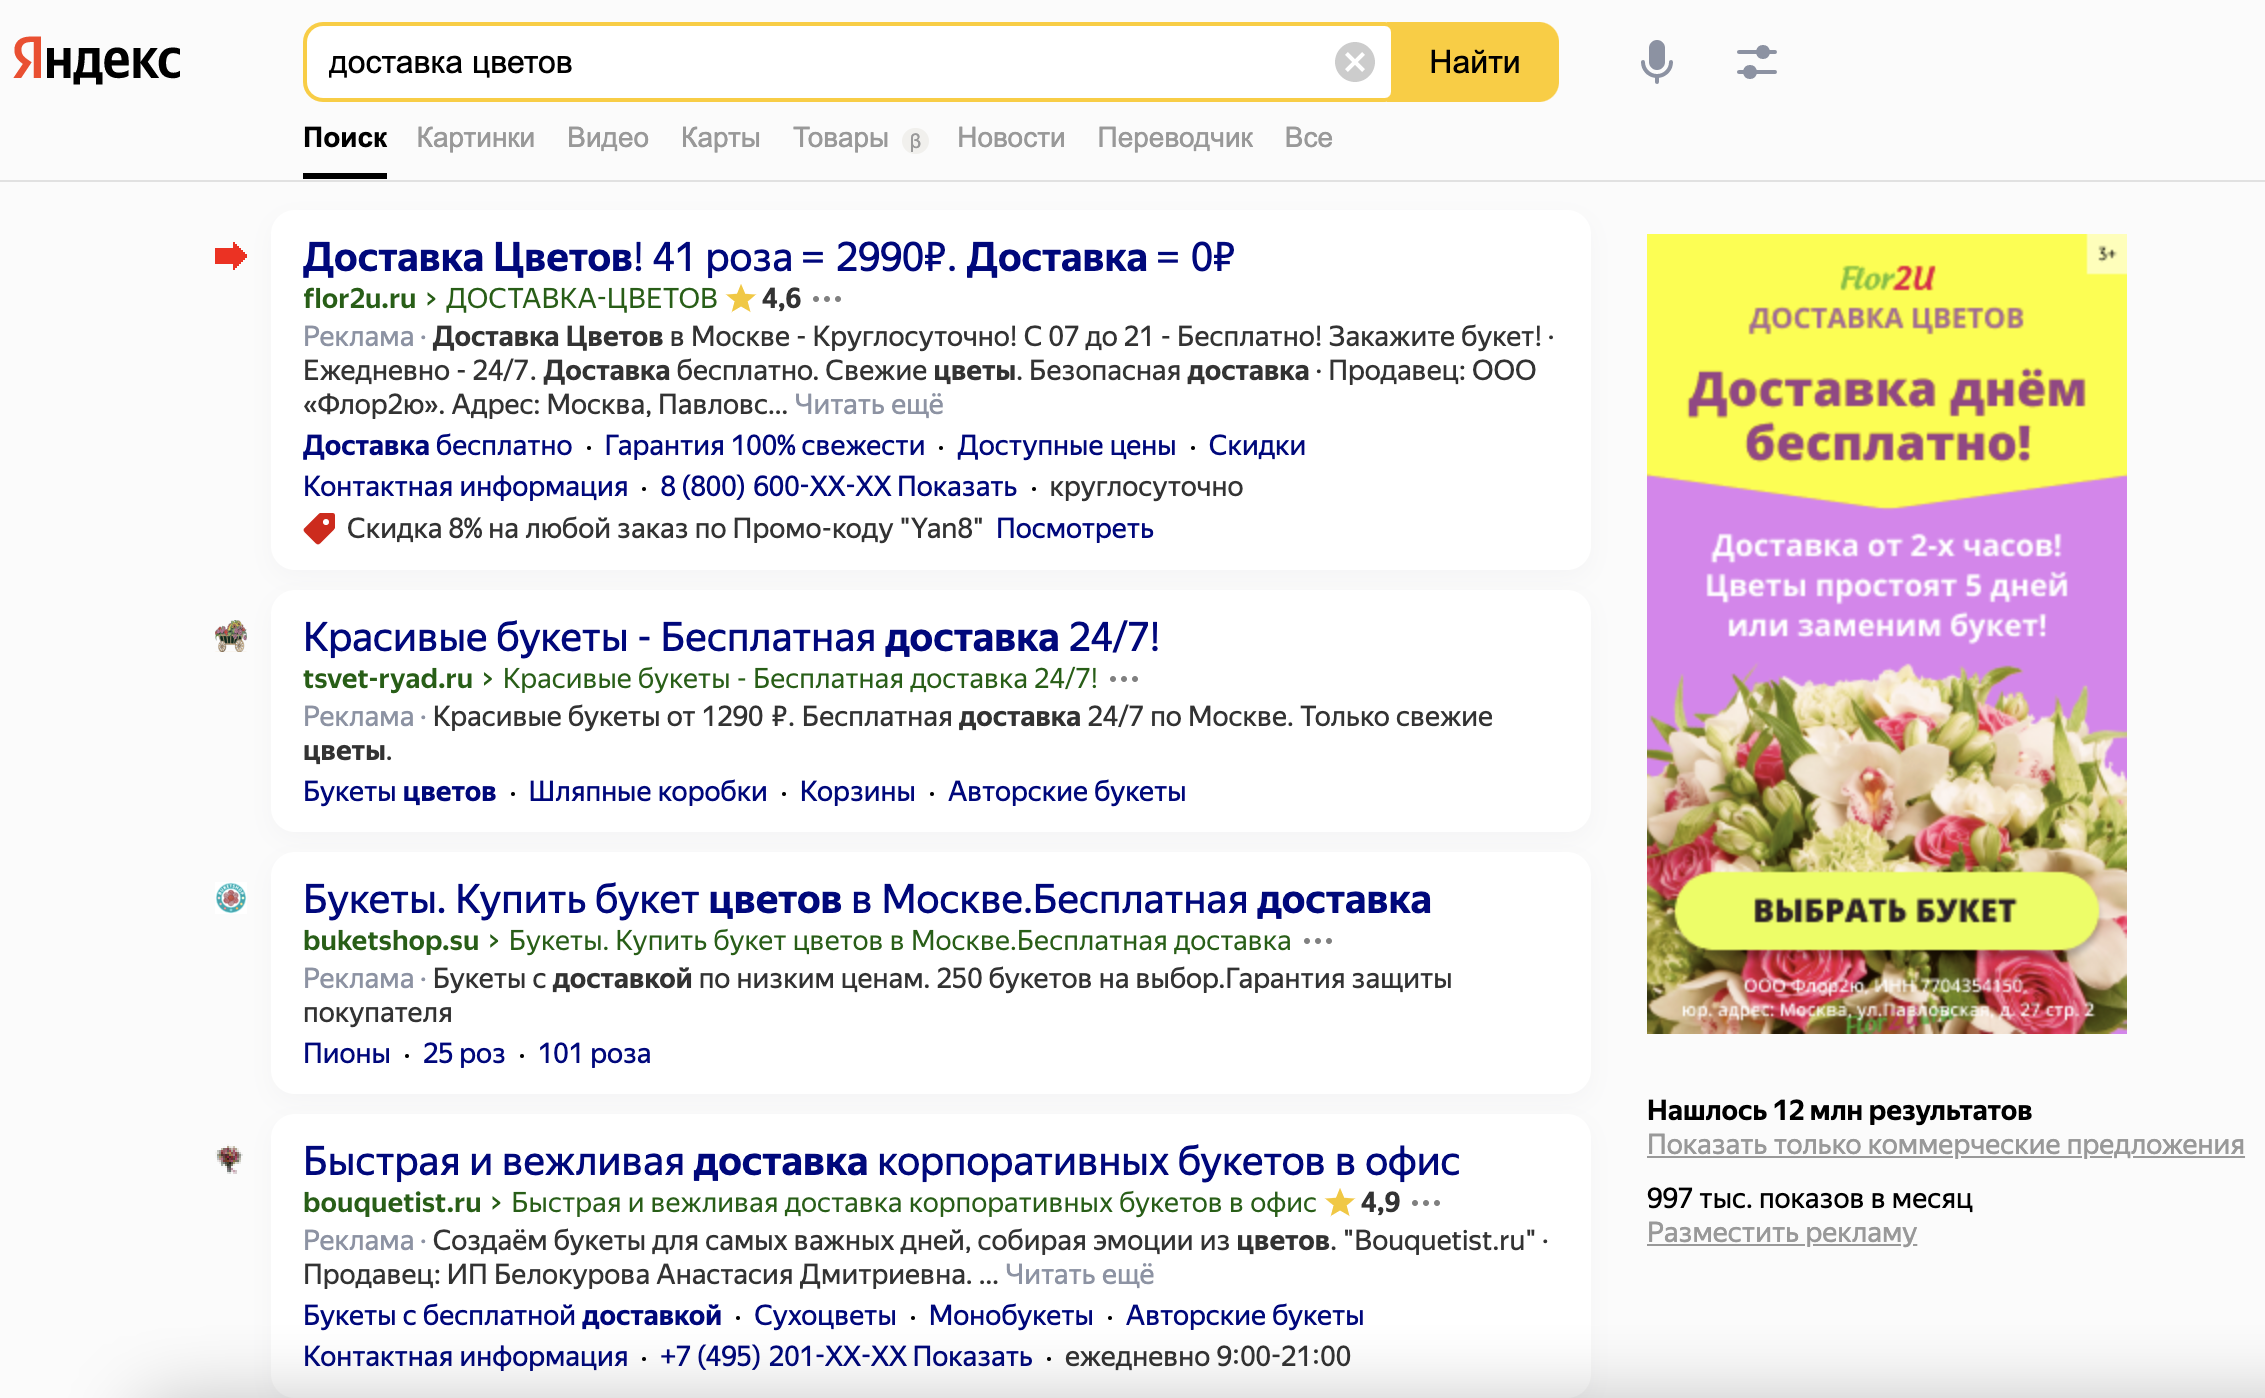This screenshot has width=2265, height=1398.
Task: Open the Товары tab
Action: (x=841, y=138)
